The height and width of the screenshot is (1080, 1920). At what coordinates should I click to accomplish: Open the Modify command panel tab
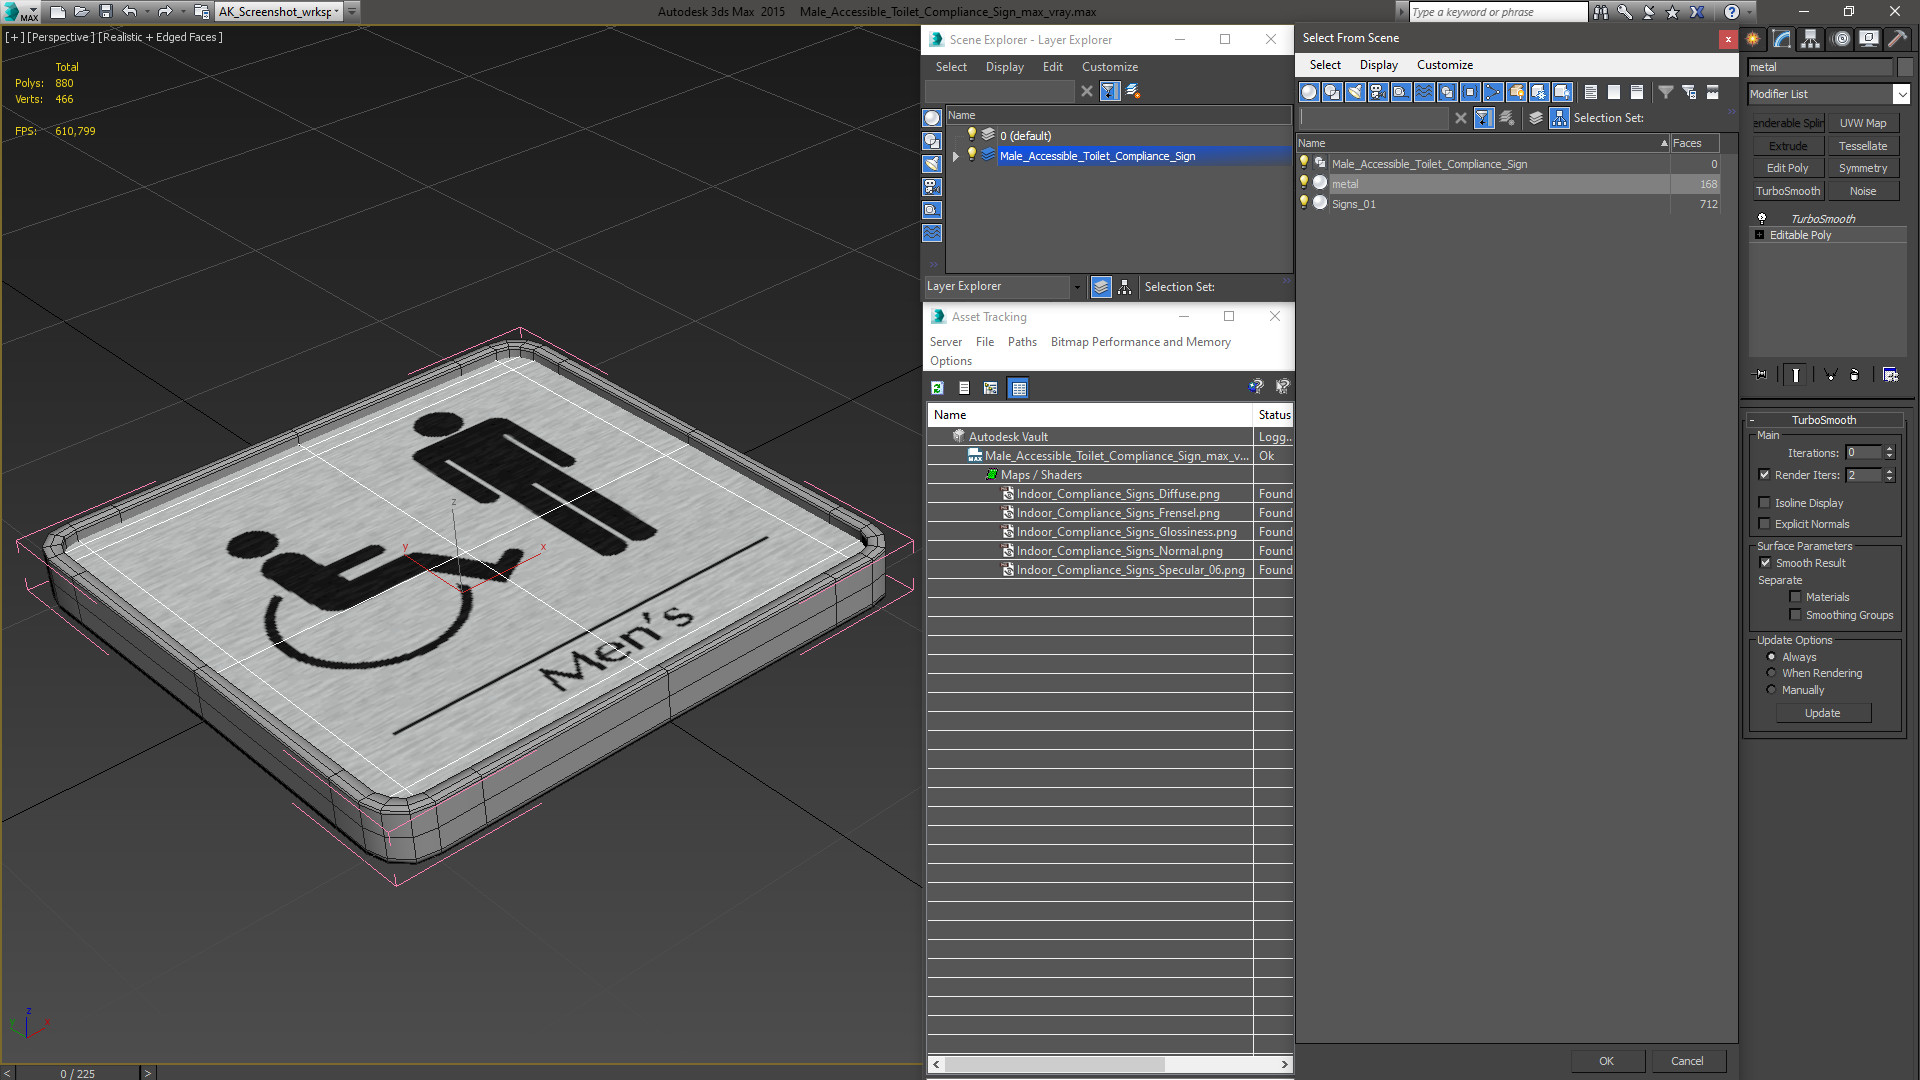pos(1782,39)
